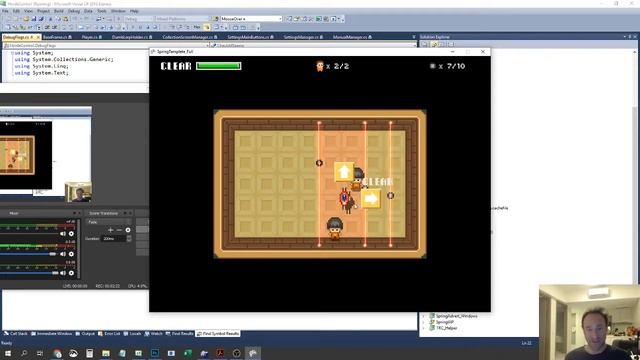Expand the TRC_Helper project node
The image size is (640, 360).
423,328
